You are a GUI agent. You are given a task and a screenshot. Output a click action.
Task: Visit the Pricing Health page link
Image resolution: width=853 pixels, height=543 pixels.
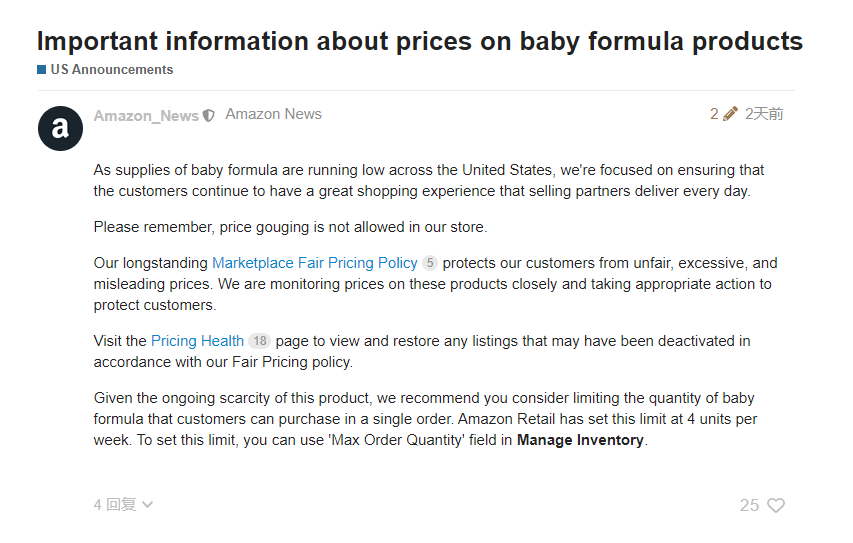pos(197,341)
